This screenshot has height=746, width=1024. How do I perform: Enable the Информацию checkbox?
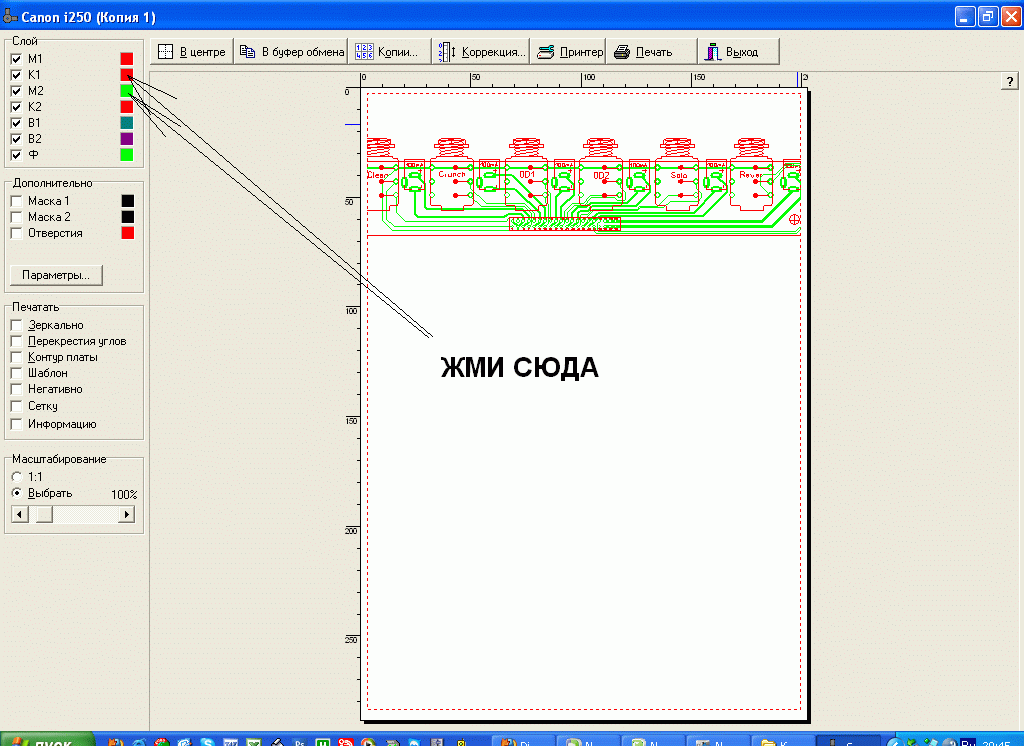click(16, 424)
